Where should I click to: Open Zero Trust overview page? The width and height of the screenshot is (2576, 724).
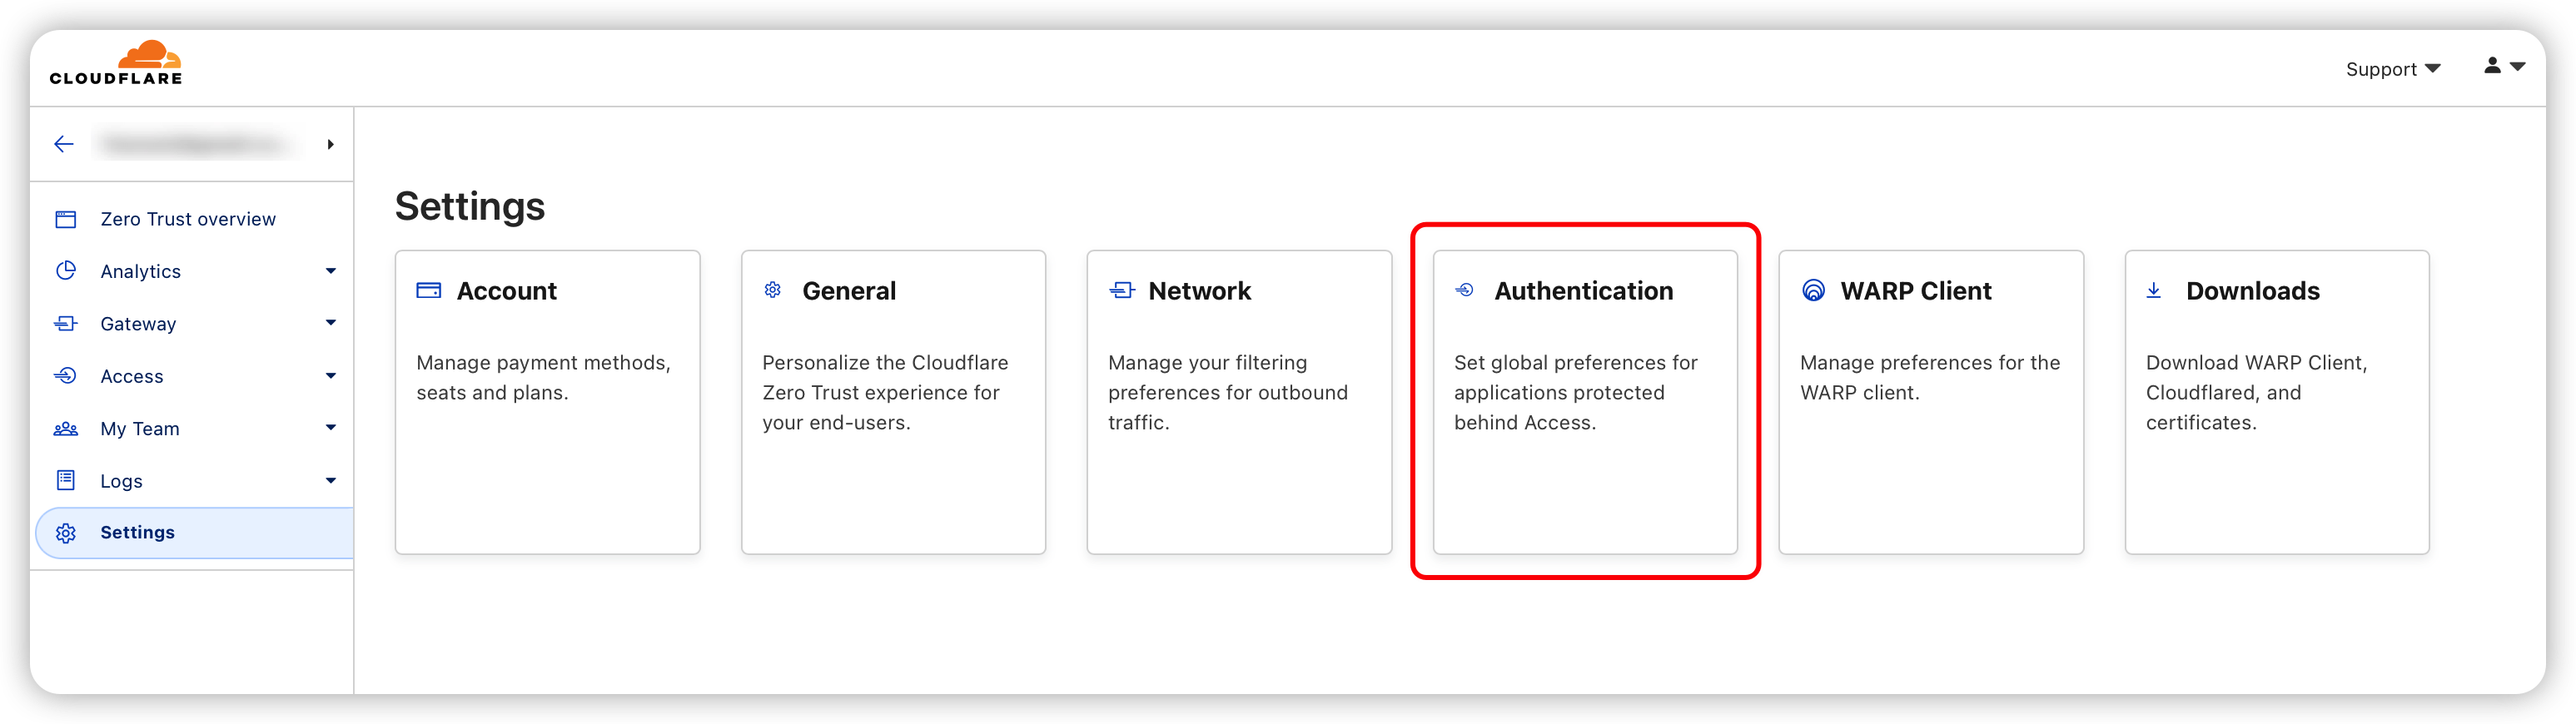click(x=188, y=219)
